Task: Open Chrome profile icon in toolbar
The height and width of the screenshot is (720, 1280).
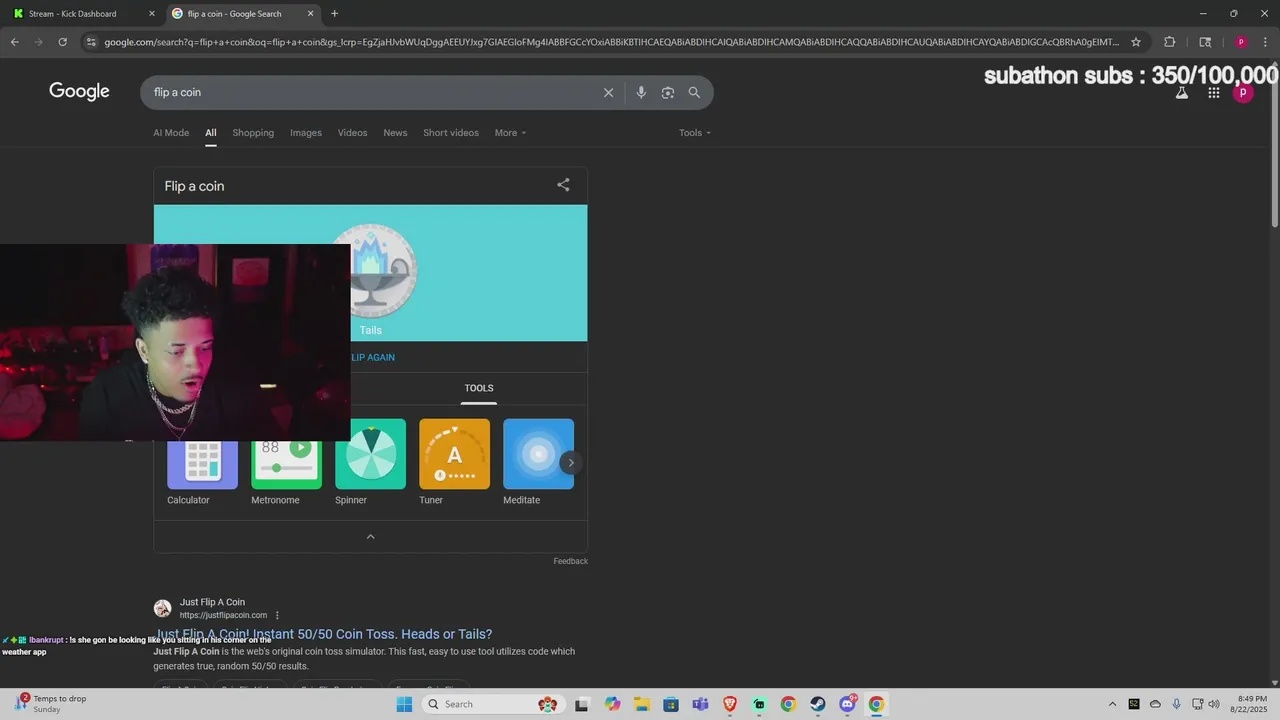Action: [1241, 42]
